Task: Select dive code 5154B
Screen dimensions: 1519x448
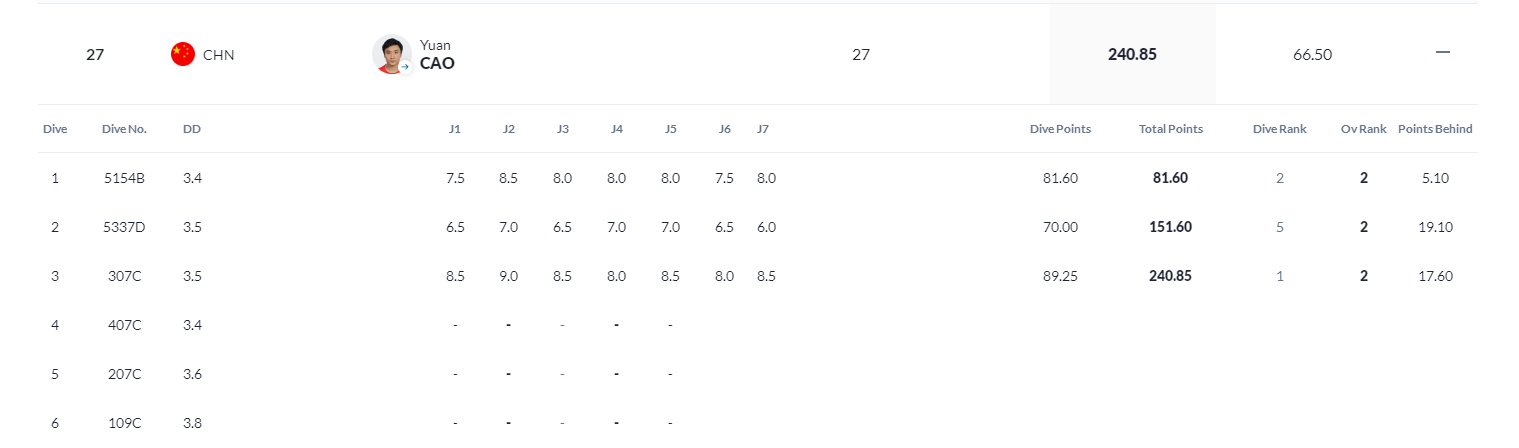Action: pos(125,178)
